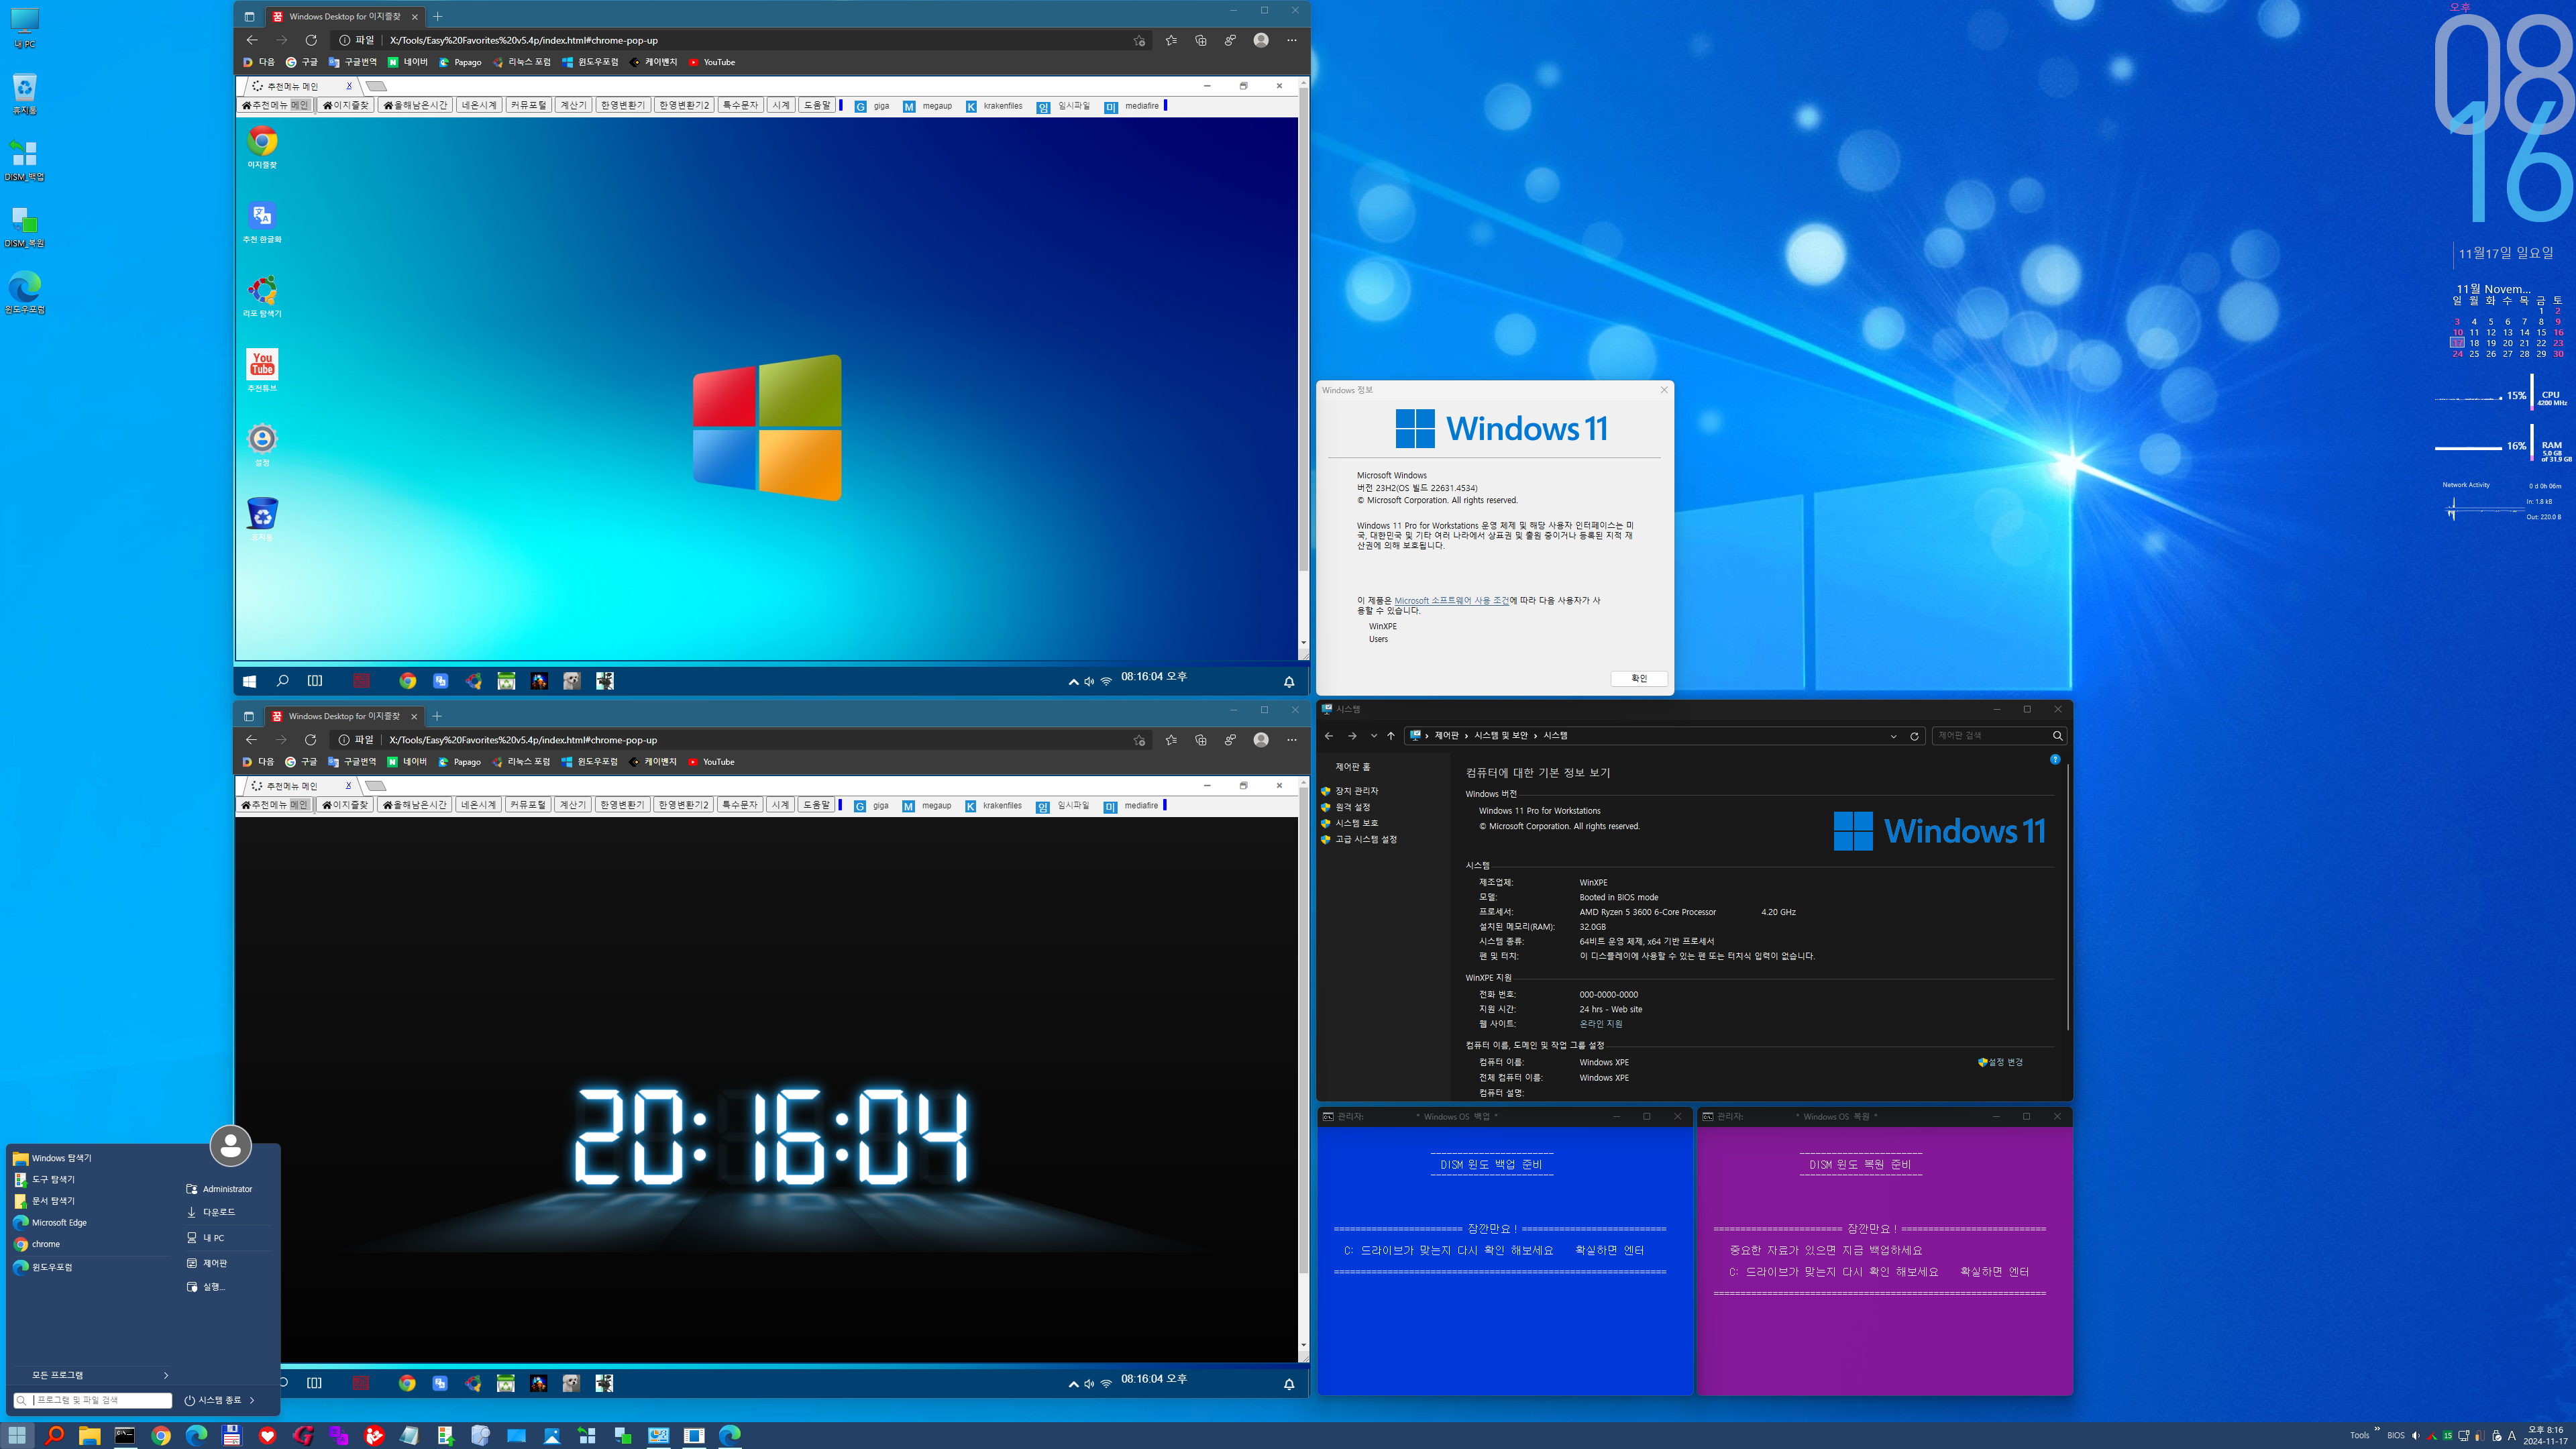Click search icon in top embedded taskbar
Image resolution: width=2576 pixels, height=1449 pixels.
283,681
